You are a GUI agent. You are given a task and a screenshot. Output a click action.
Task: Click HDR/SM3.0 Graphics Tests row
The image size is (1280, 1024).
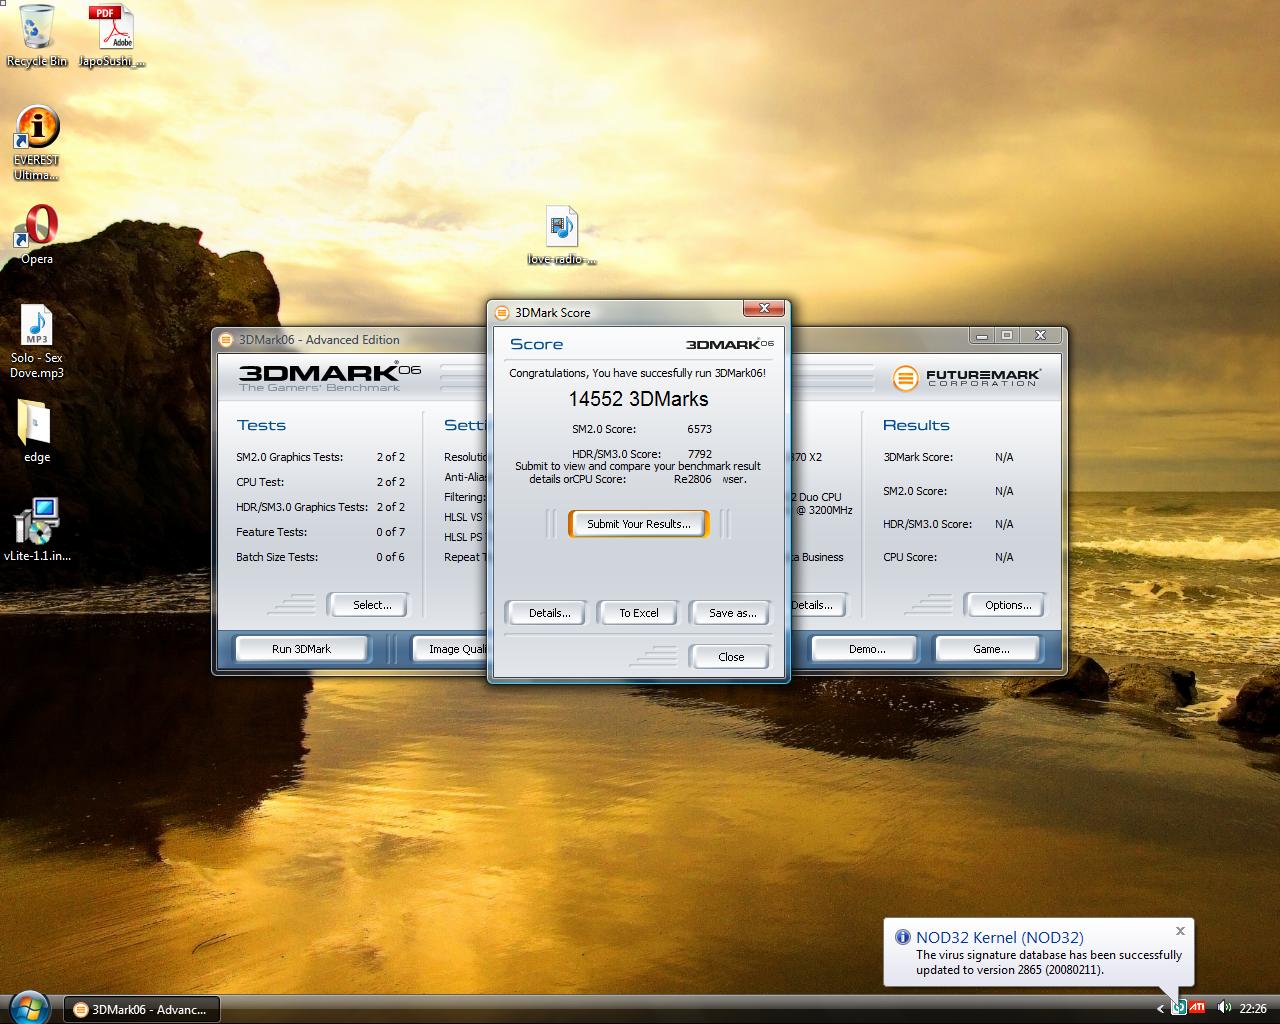pyautogui.click(x=320, y=507)
